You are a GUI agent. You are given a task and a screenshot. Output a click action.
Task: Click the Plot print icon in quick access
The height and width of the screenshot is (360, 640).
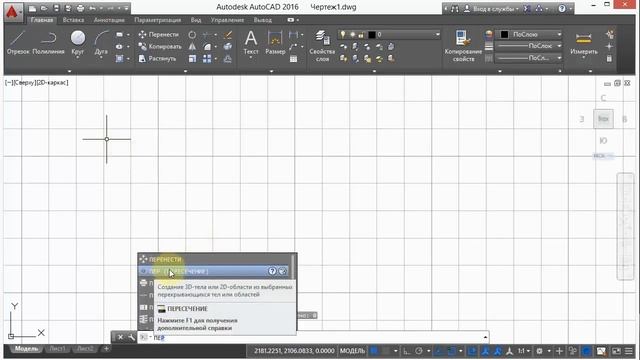(80, 8)
